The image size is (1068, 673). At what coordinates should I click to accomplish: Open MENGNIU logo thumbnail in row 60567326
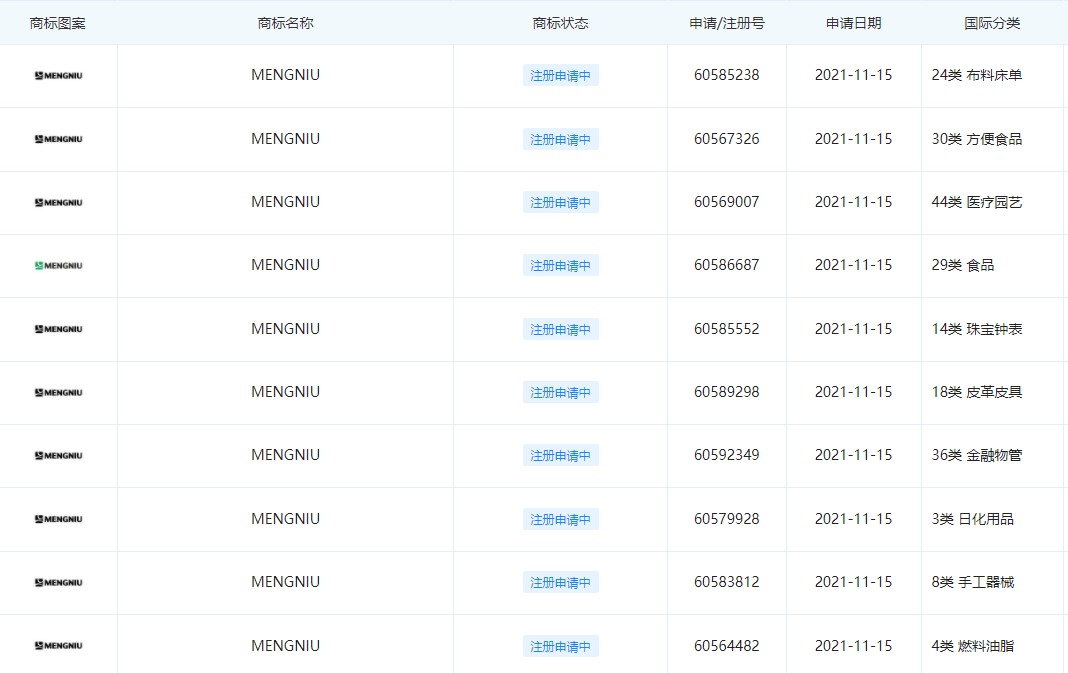(59, 139)
